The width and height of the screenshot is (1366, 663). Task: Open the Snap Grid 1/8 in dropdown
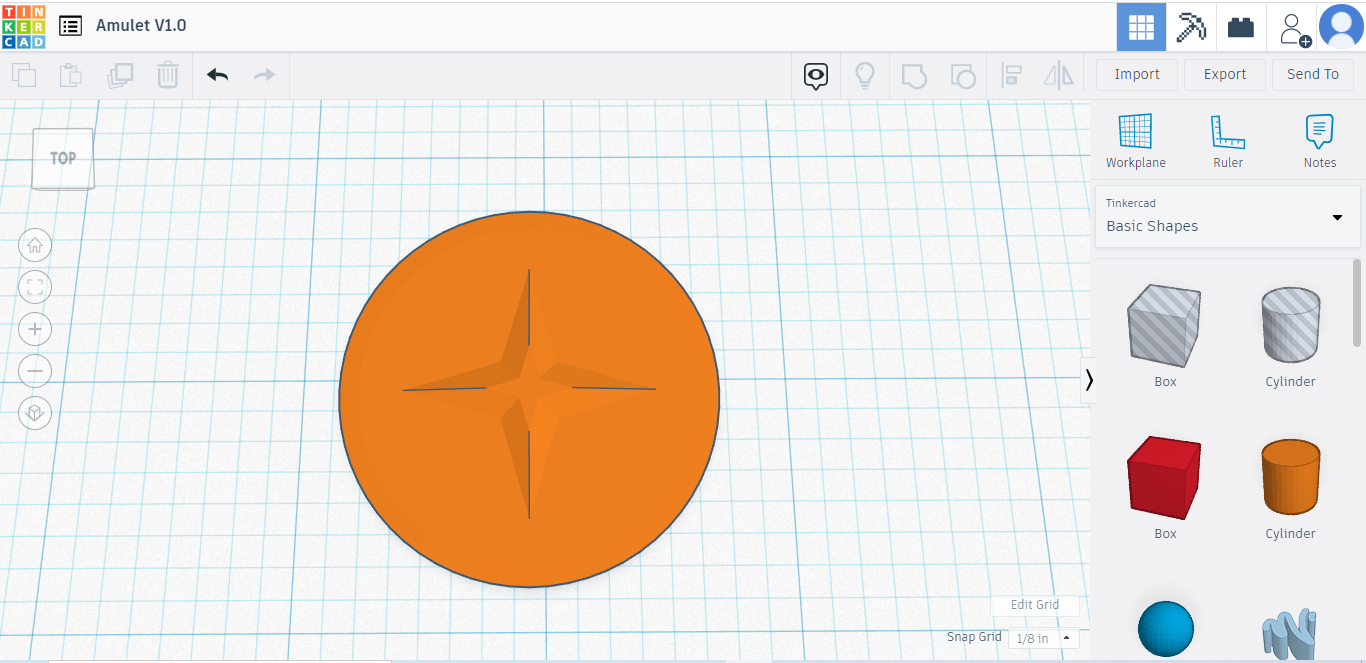tap(1044, 638)
